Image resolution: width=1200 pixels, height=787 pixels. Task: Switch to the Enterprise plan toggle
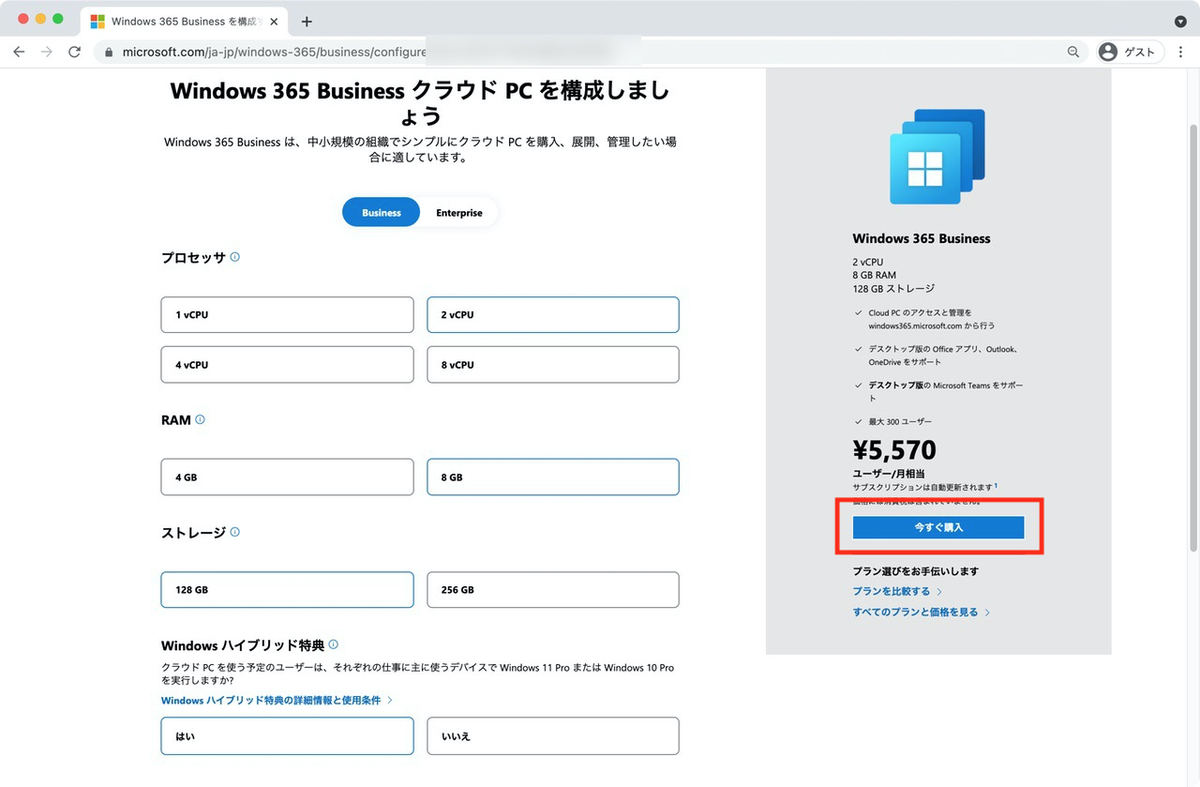pyautogui.click(x=459, y=212)
